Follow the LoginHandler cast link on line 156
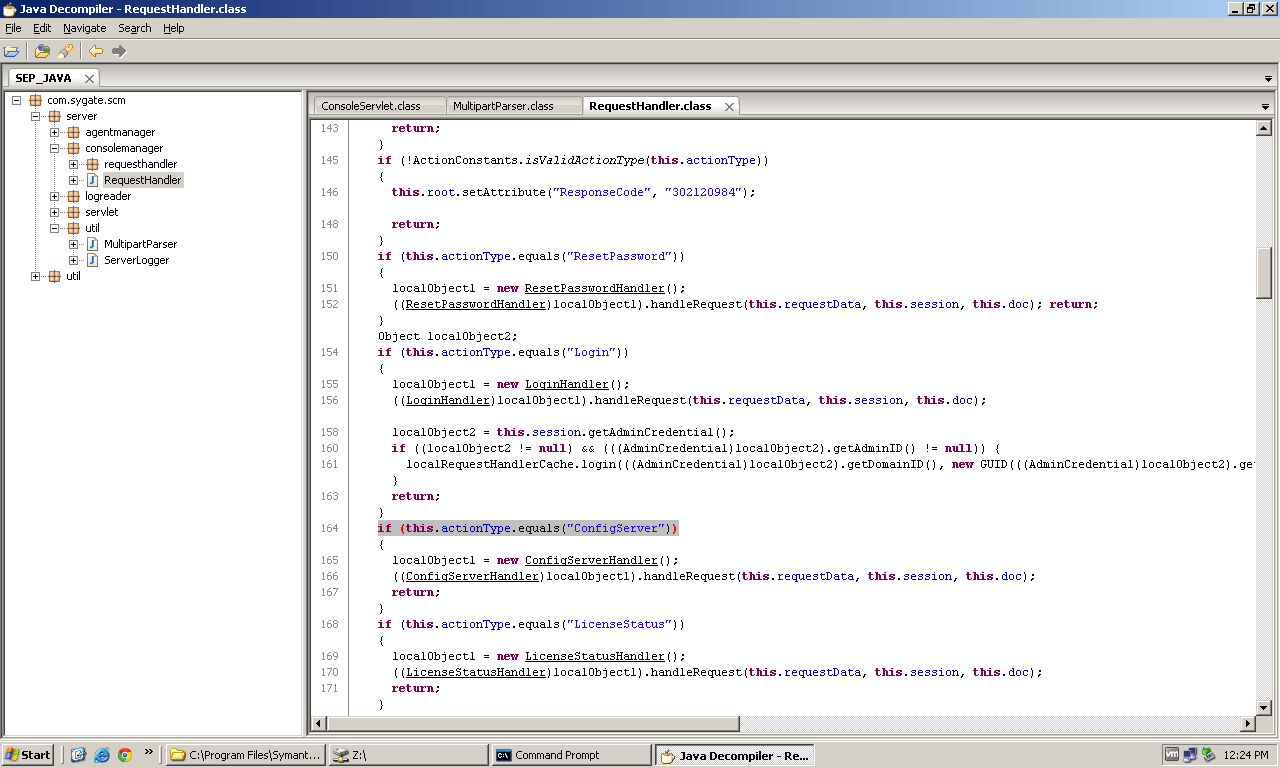This screenshot has width=1280, height=768. (448, 400)
